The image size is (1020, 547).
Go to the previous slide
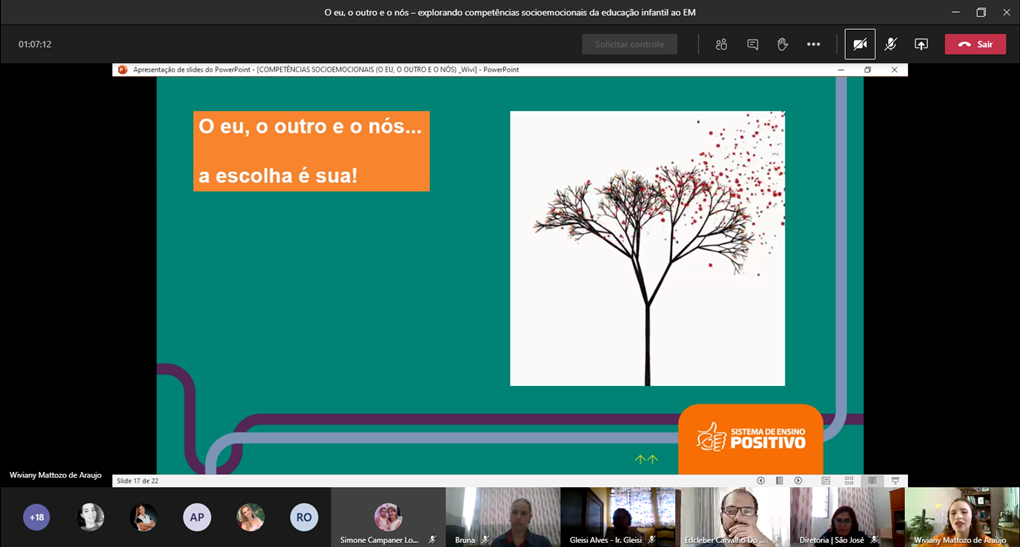761,481
